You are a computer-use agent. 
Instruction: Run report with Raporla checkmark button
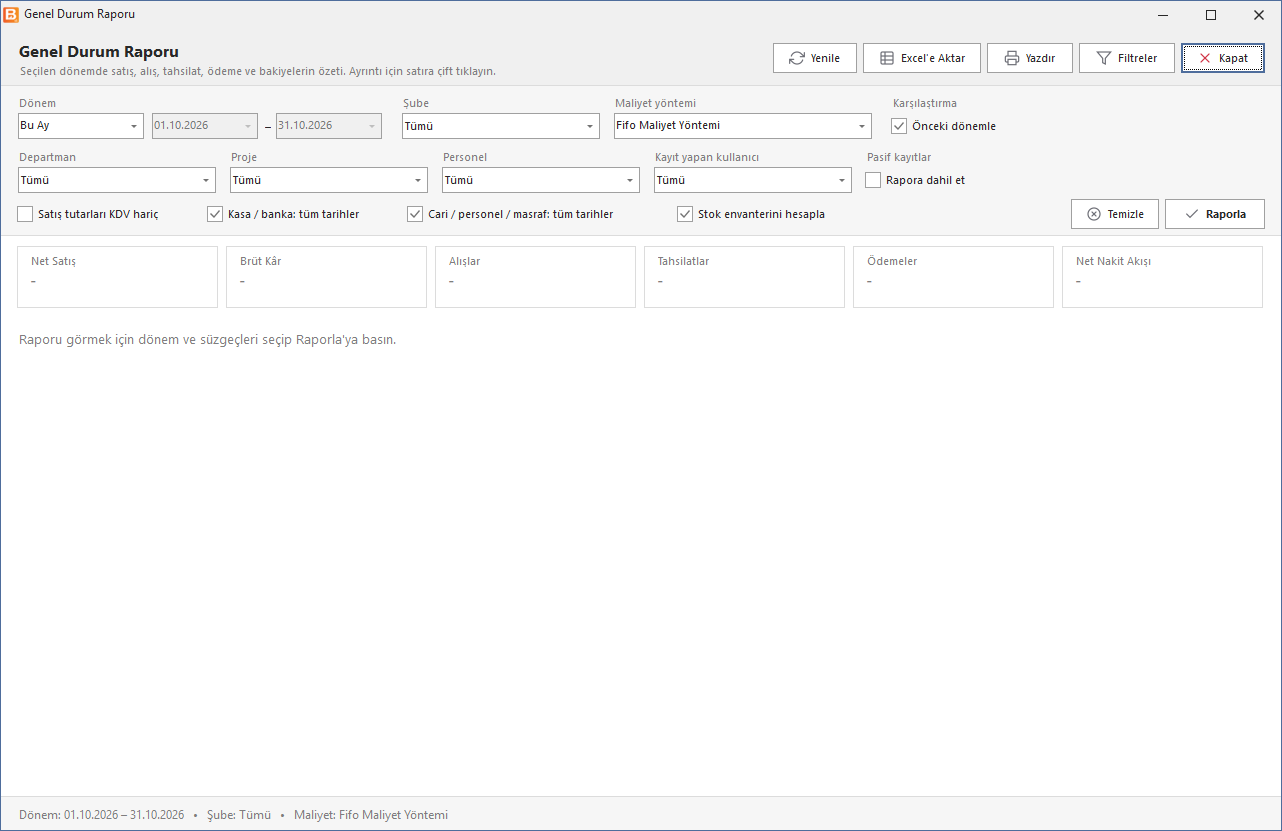(1215, 214)
